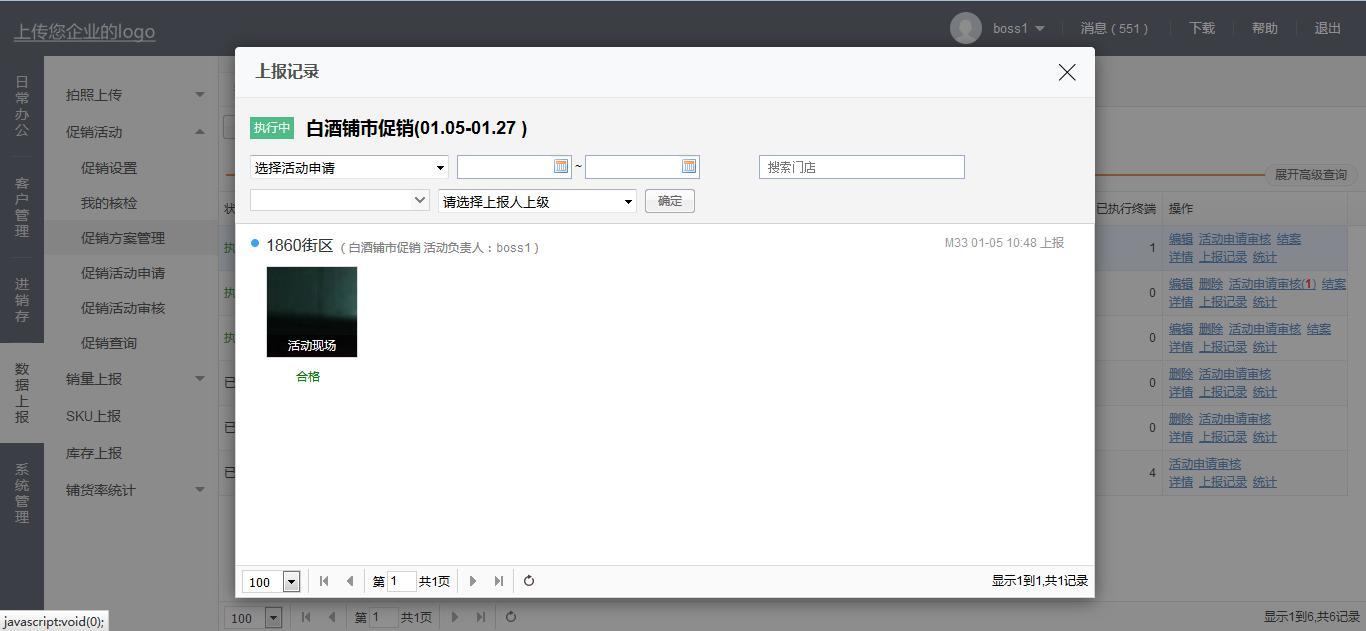Select 促销设置 in the sidebar
The height and width of the screenshot is (631, 1366).
(x=109, y=168)
